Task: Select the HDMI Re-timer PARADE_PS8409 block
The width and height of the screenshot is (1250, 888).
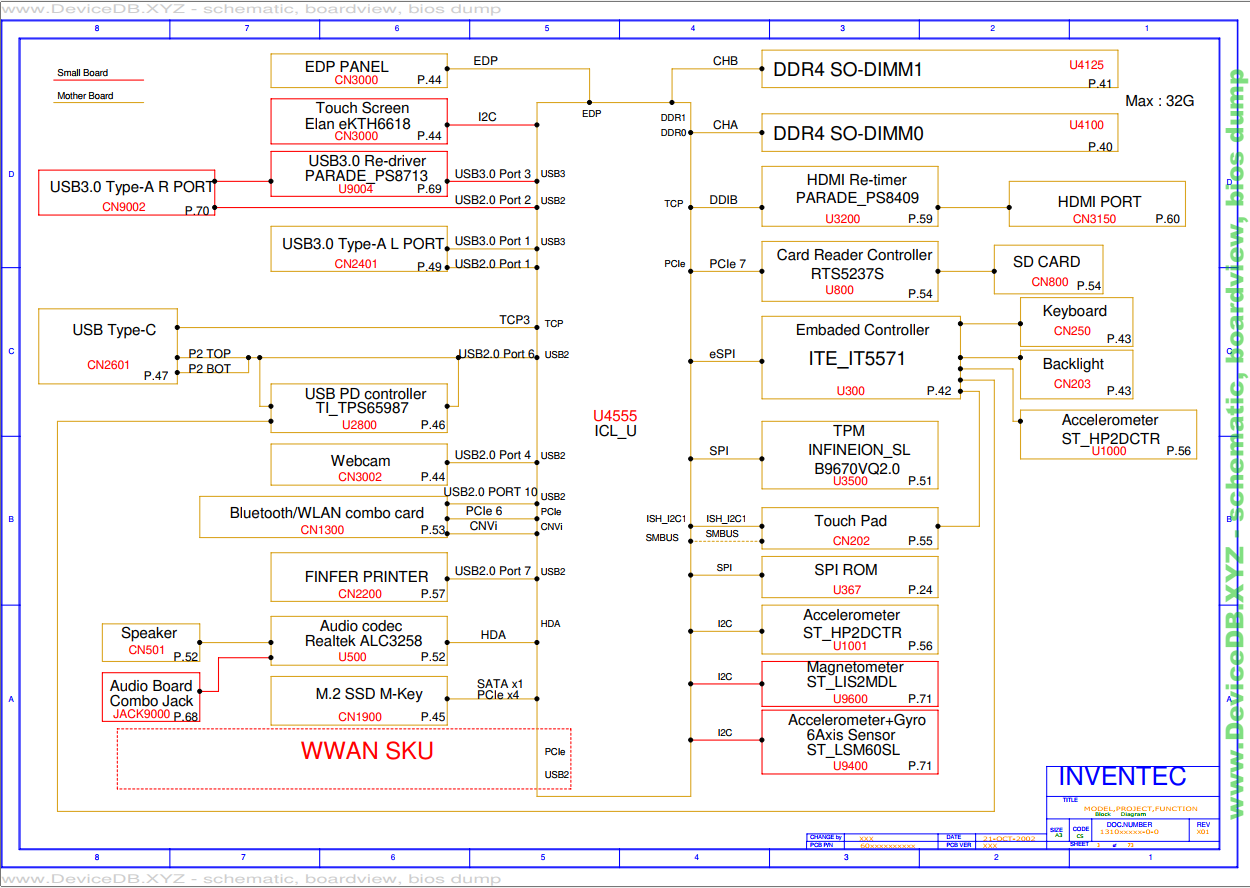Action: click(x=850, y=197)
